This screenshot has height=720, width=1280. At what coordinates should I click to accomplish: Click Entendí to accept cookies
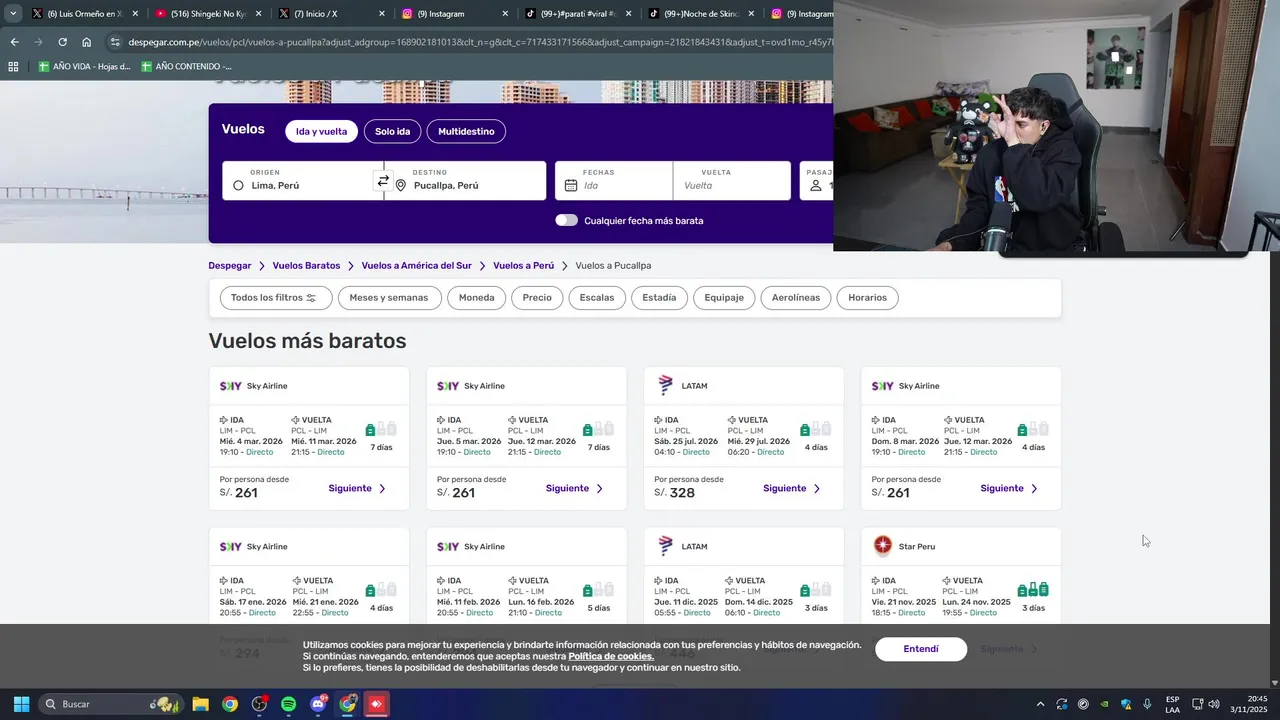tap(921, 649)
